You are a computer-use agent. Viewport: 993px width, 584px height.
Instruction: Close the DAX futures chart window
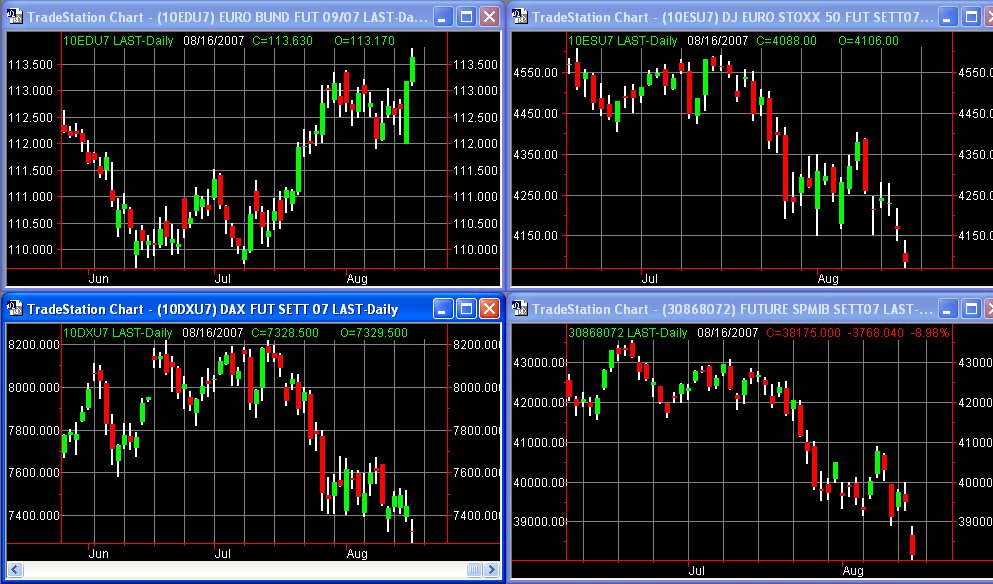click(x=488, y=309)
